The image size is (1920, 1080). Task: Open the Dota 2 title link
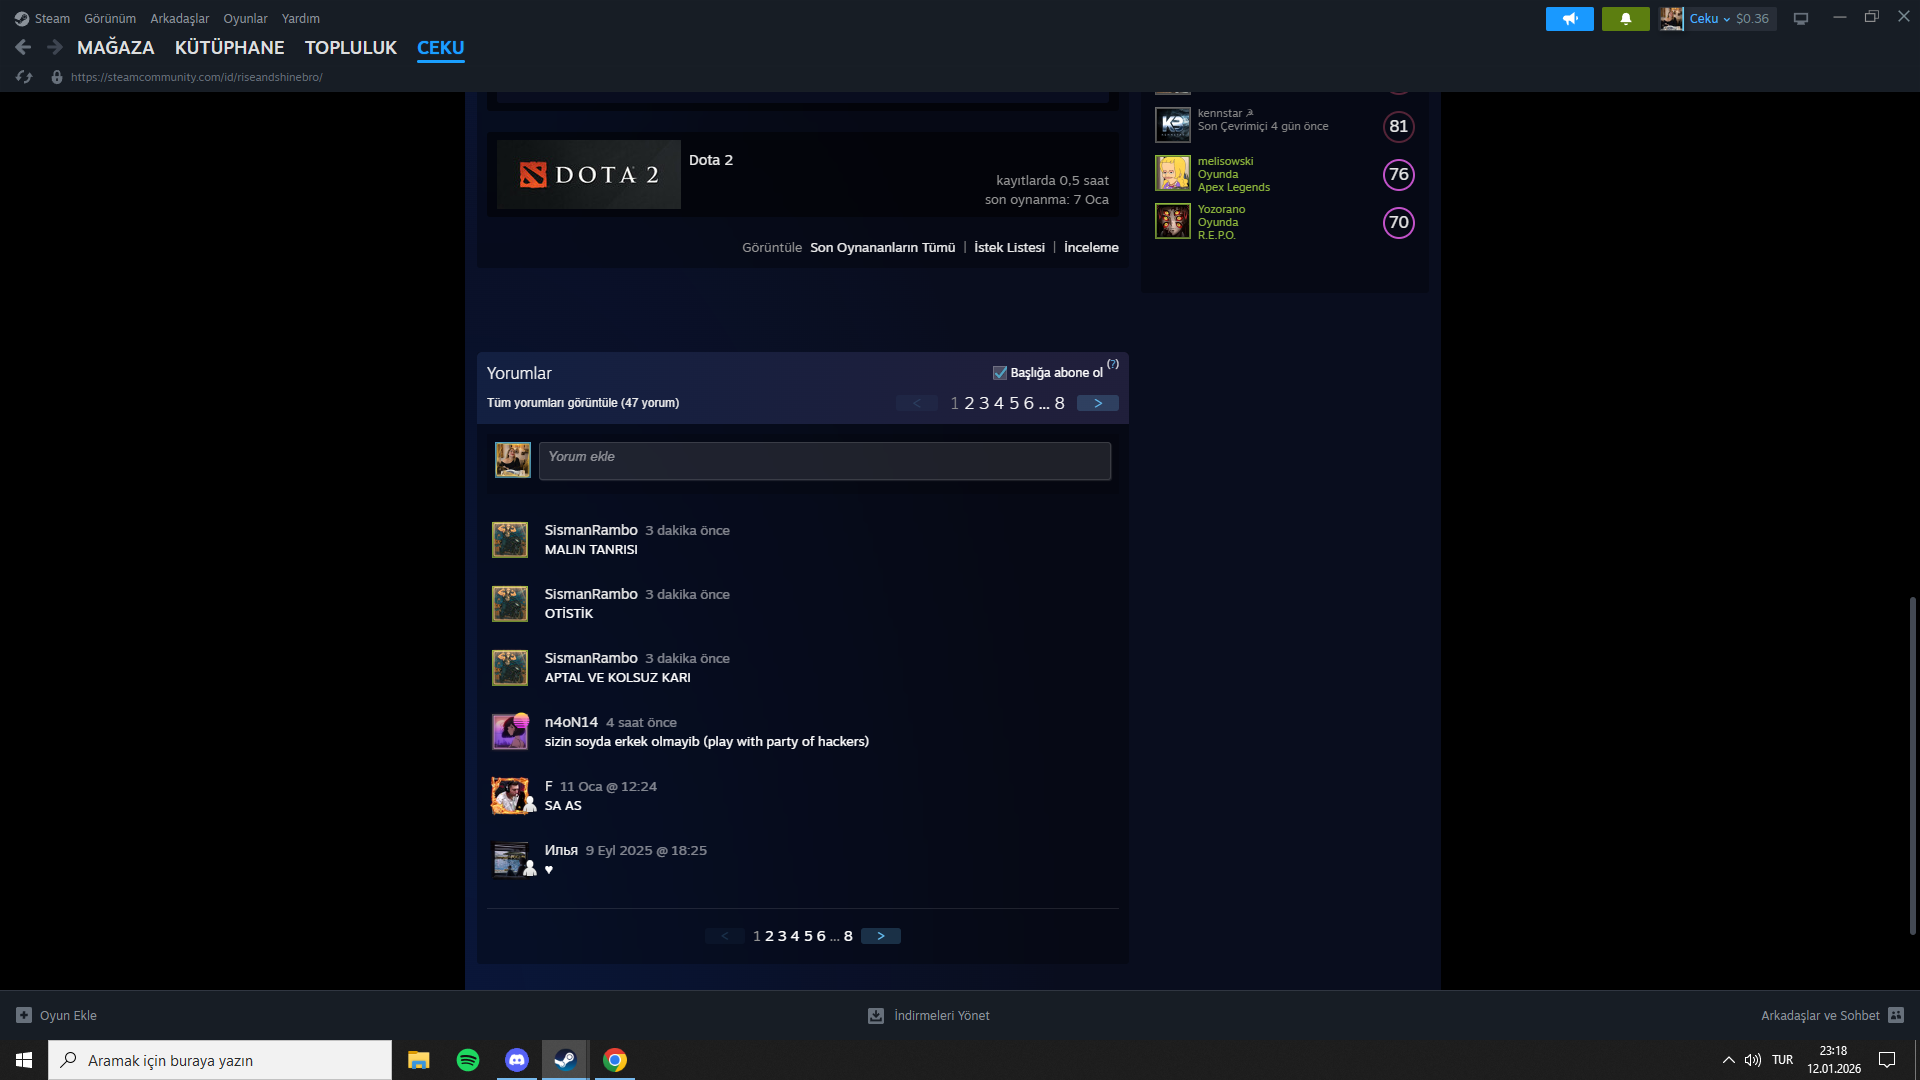point(711,160)
